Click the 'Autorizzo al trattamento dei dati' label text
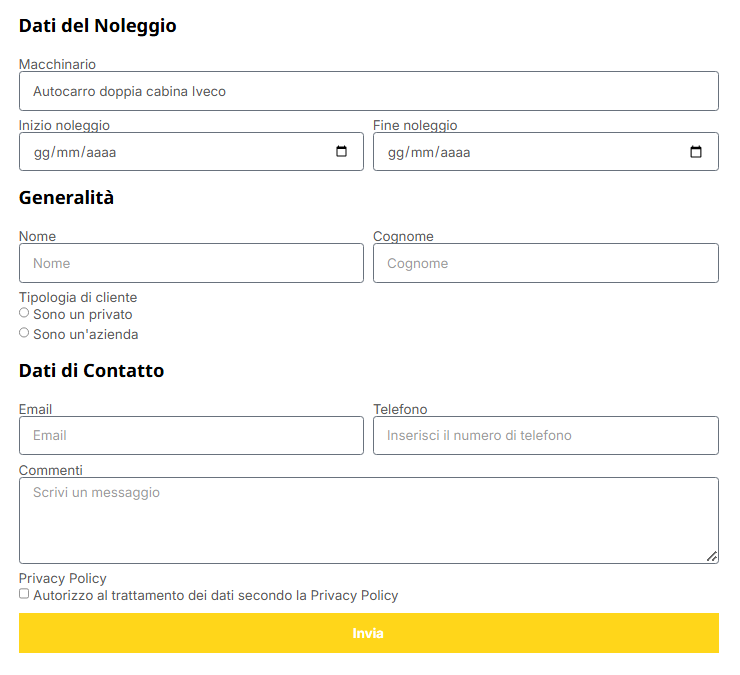Viewport: 740px width, 675px height. [215, 595]
